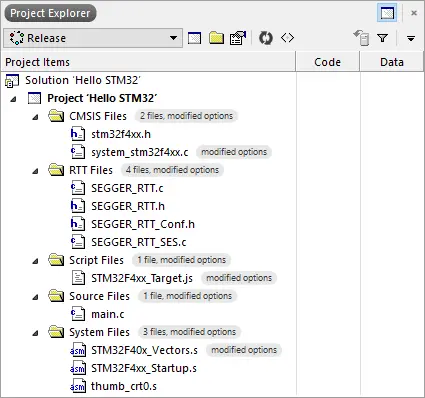The width and height of the screenshot is (425, 398).
Task: Click '2 files, modified options' badge
Action: tap(186, 116)
